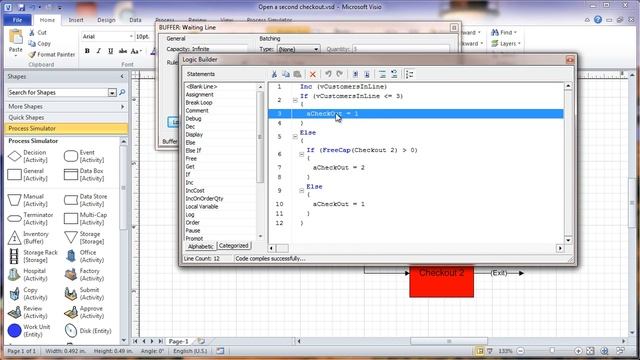Image resolution: width=640 pixels, height=360 pixels.
Task: Switch to Categorized statements tab
Action: click(233, 246)
